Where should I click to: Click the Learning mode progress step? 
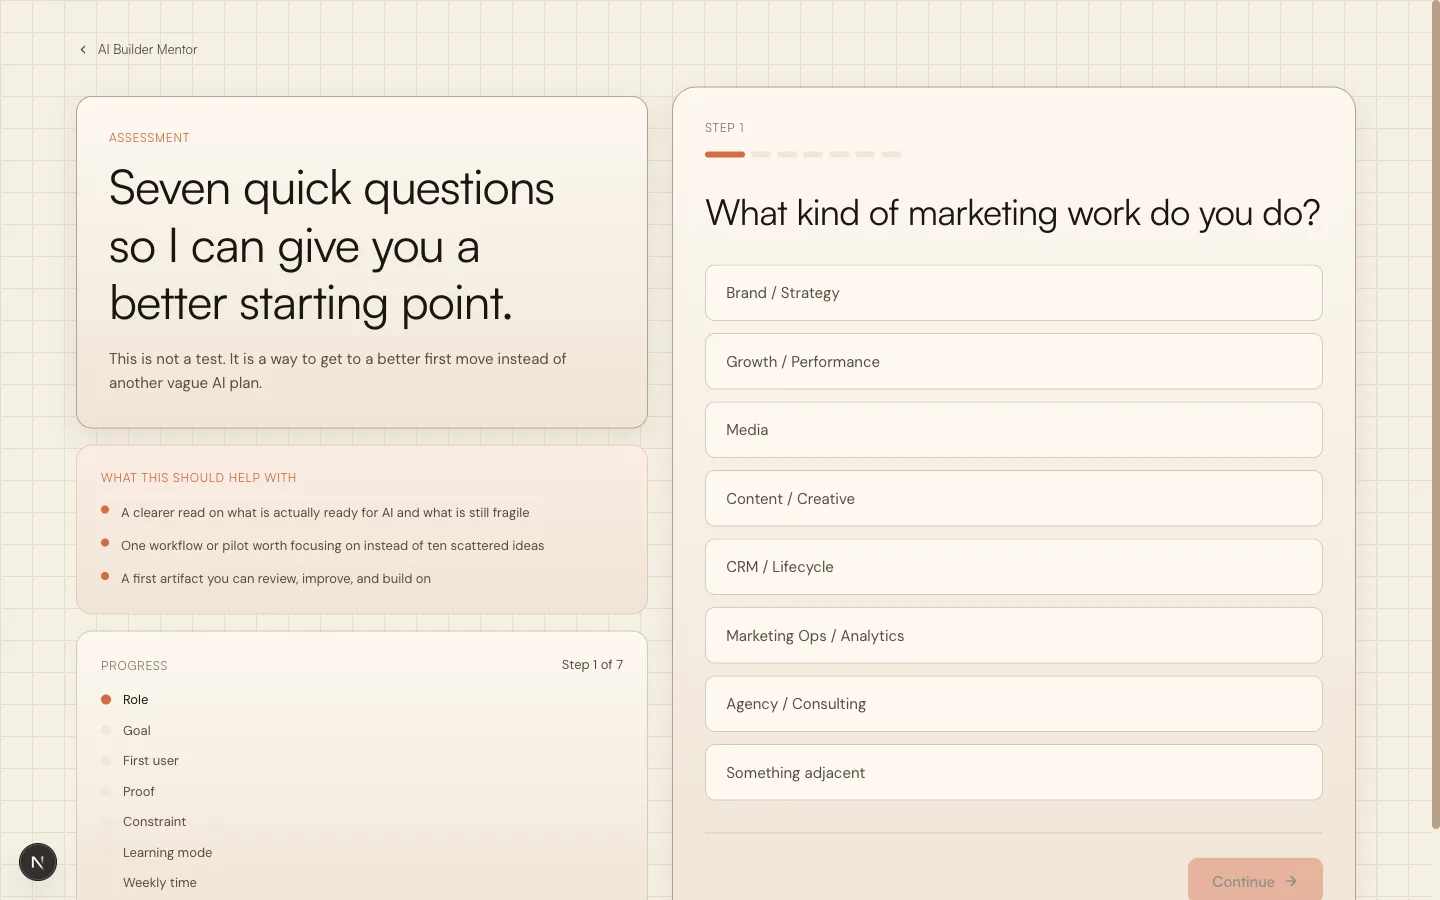coord(167,853)
